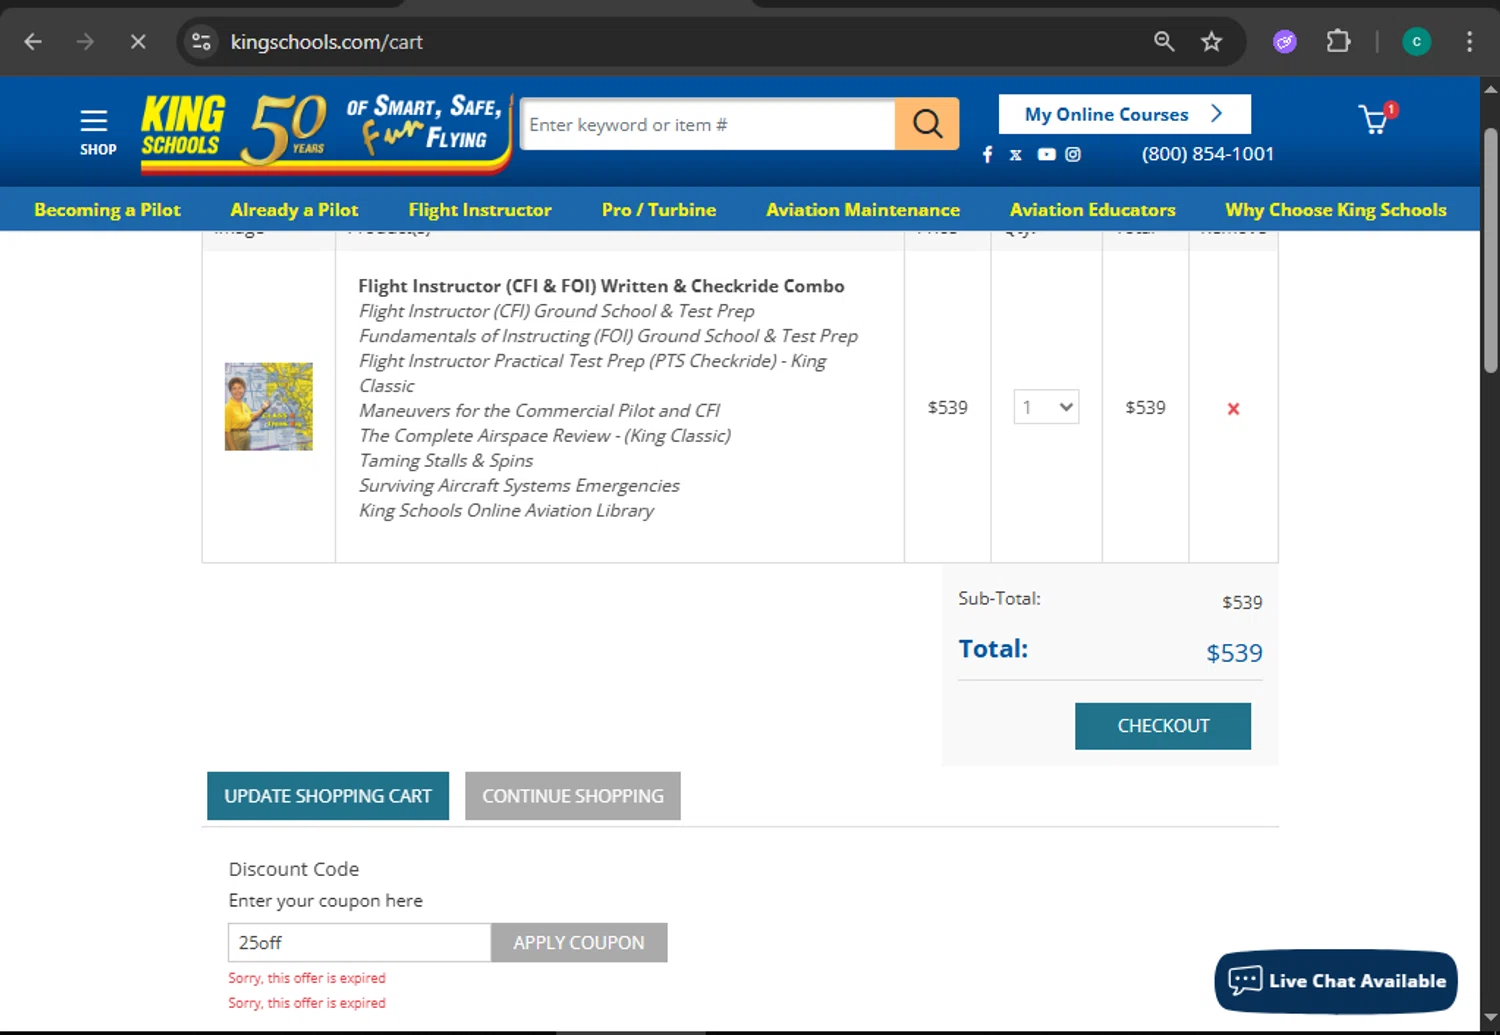Open the Live Chat Available widget

1336,981
